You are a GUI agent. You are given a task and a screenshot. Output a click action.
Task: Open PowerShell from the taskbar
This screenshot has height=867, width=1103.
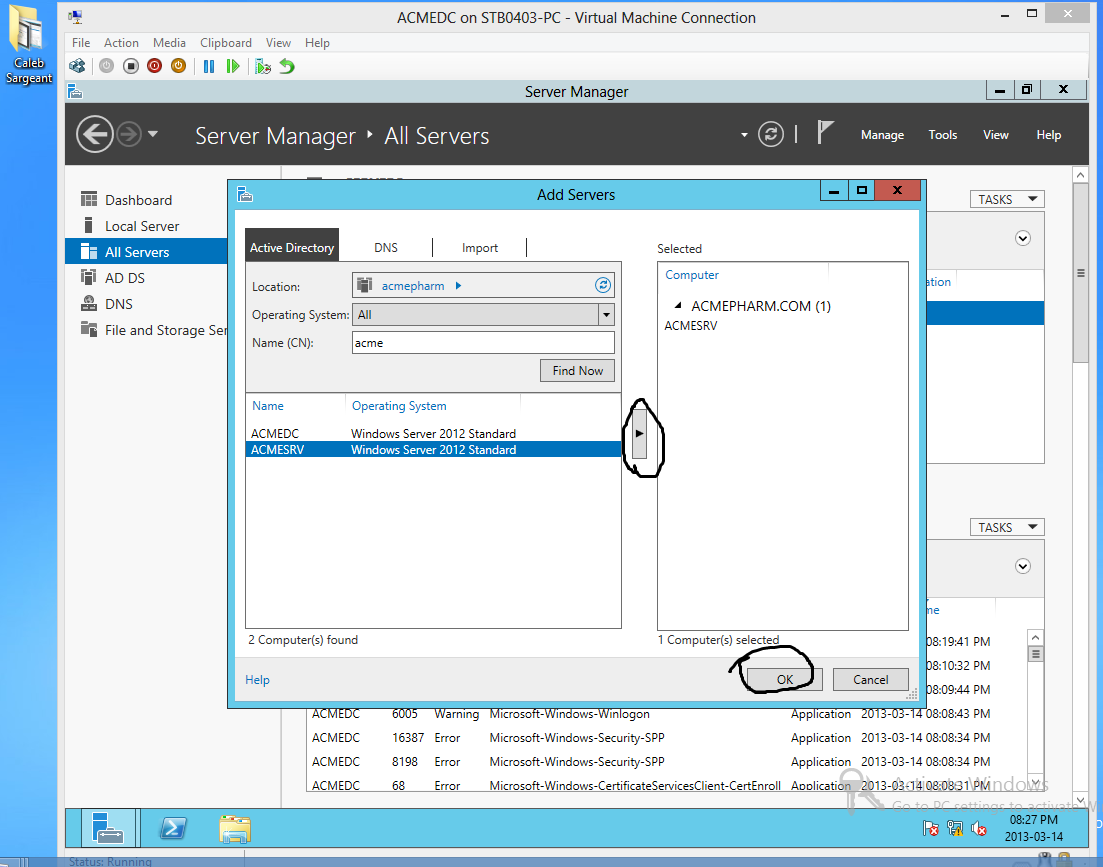[173, 828]
